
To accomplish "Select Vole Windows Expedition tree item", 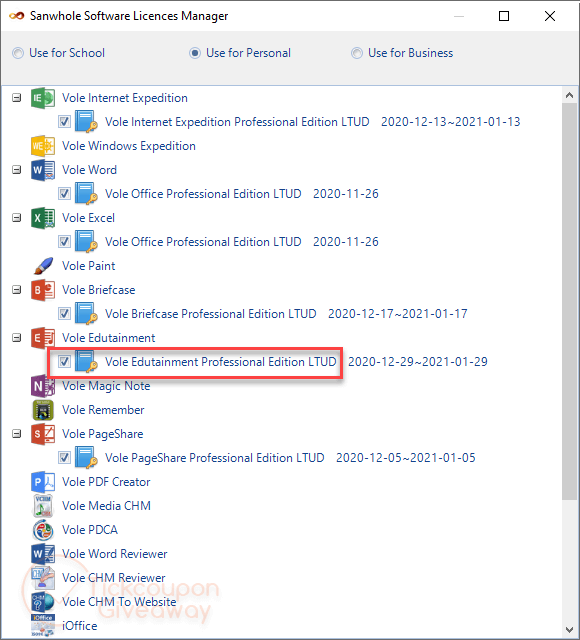I will 129,146.
